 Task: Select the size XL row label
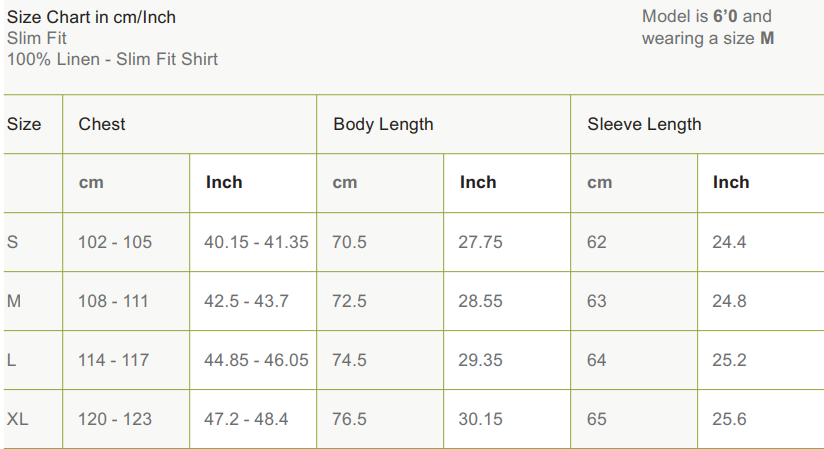point(17,419)
